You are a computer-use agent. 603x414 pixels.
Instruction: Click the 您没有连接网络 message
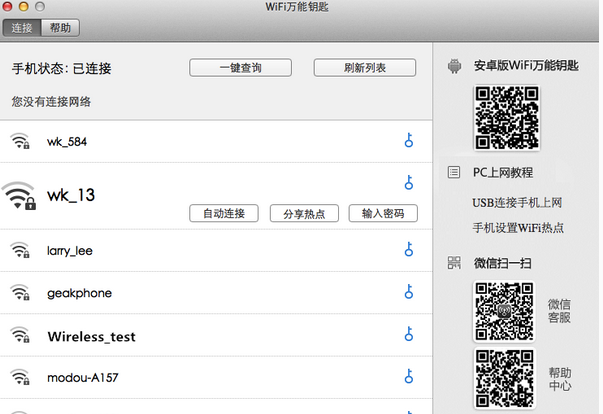coord(51,102)
